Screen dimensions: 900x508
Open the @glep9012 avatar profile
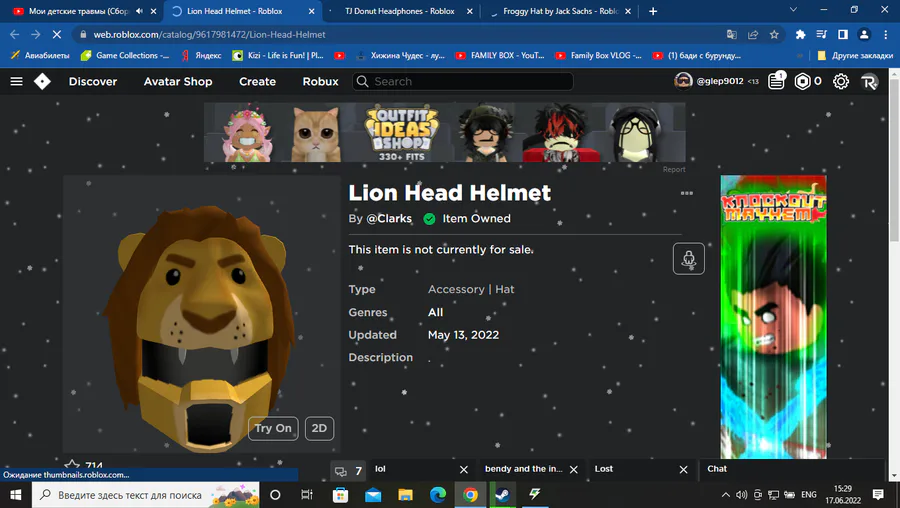pos(683,82)
